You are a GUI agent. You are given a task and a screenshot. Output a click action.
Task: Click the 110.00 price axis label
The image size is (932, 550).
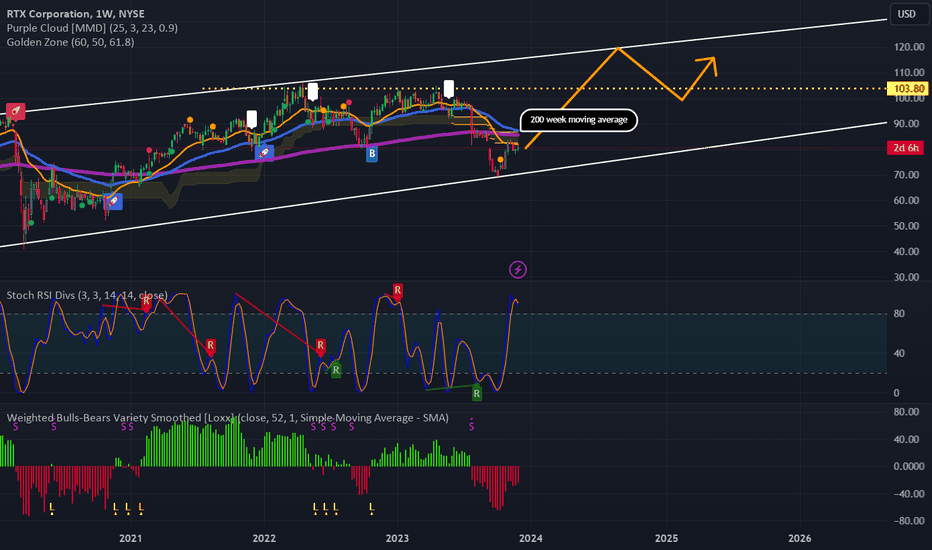pyautogui.click(x=909, y=73)
